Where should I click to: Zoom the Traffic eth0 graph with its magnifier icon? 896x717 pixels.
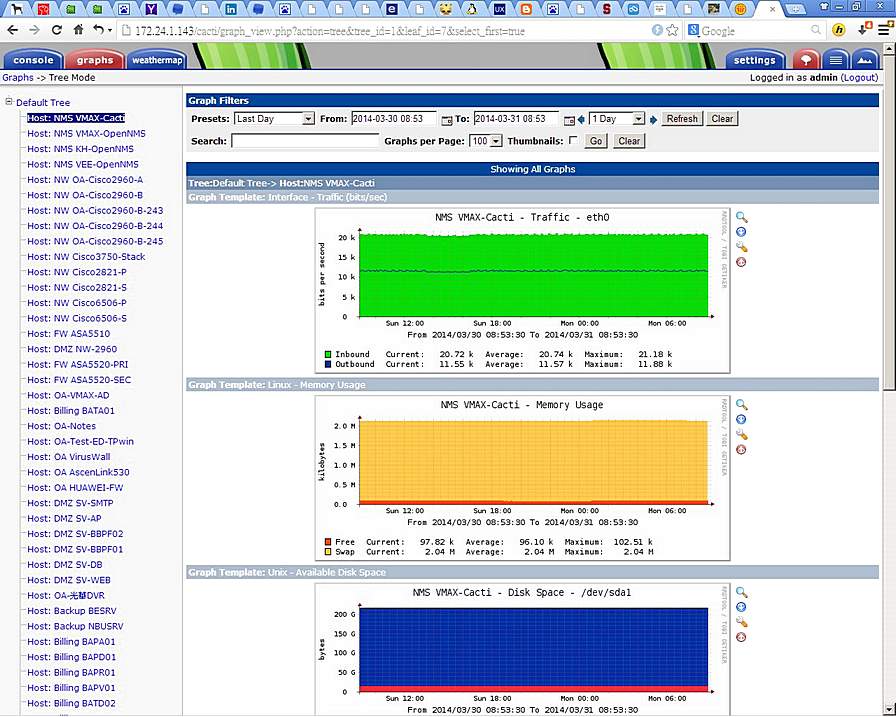tap(741, 217)
